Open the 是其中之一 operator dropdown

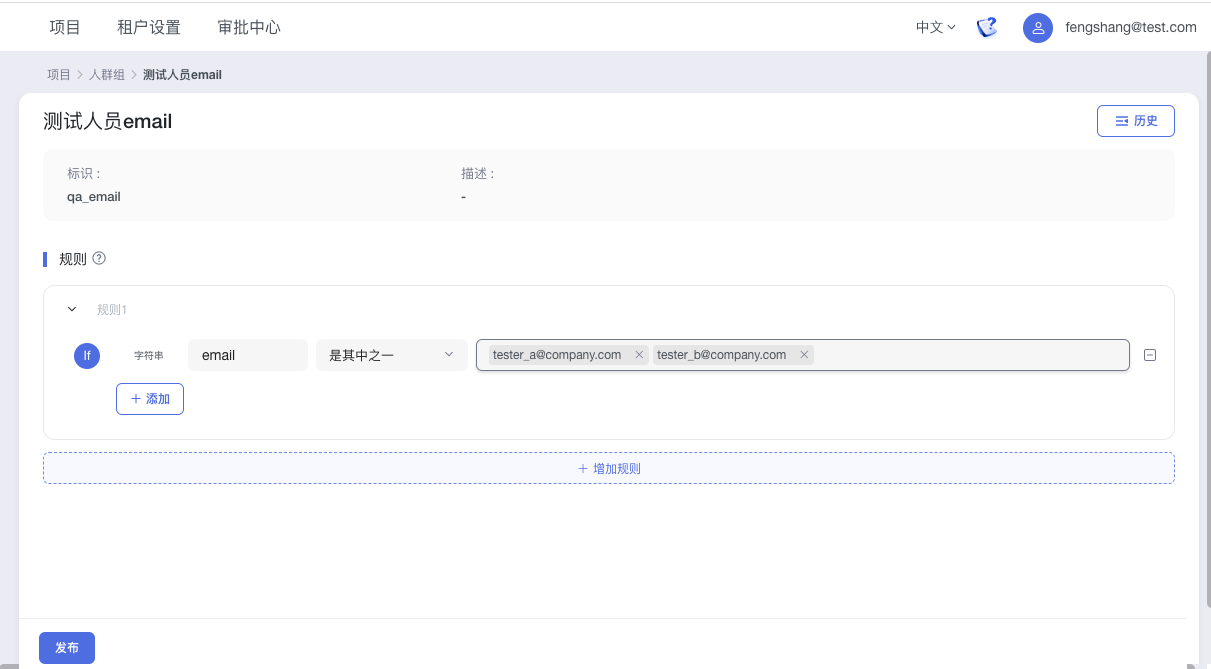[x=392, y=355]
